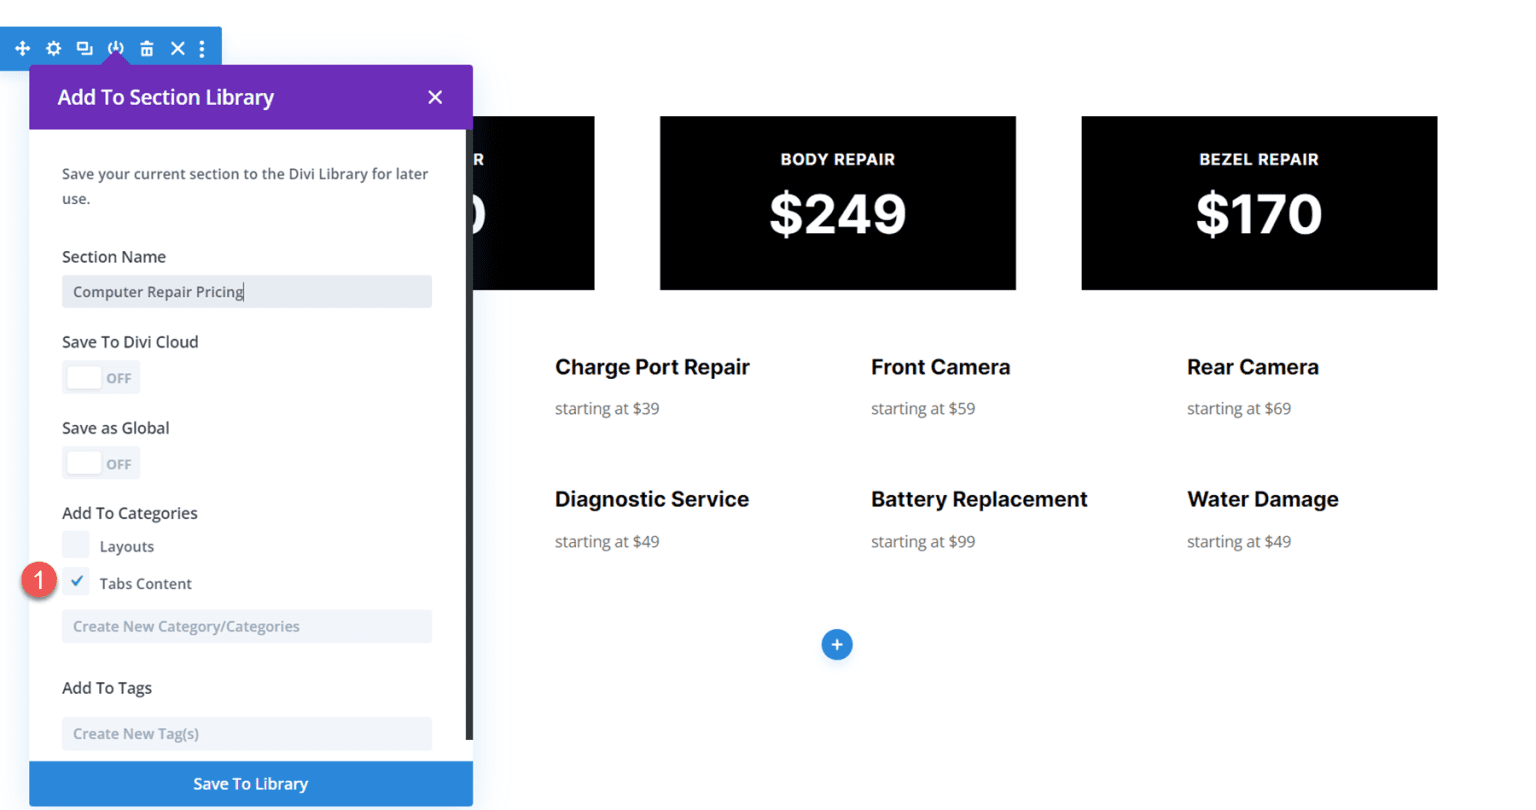Click the X icon in the blue toolbar

point(177,47)
